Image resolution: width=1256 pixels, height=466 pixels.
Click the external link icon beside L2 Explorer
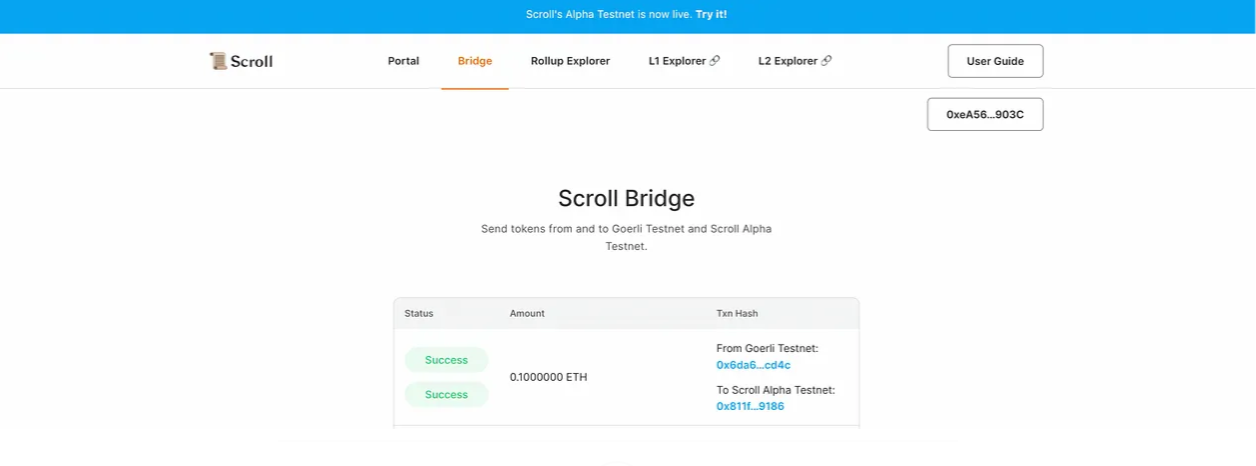(826, 61)
